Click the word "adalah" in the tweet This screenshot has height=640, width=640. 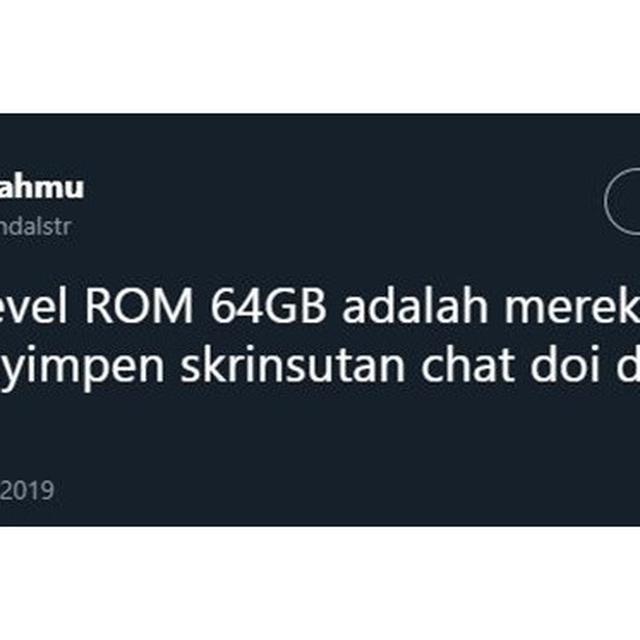415,306
